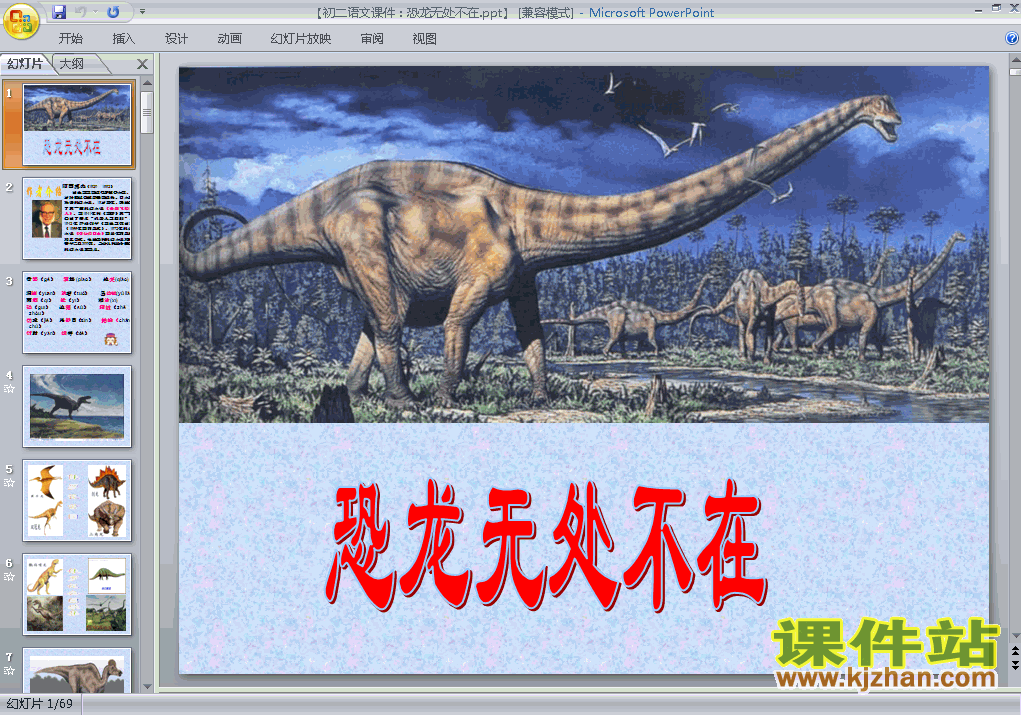The height and width of the screenshot is (715, 1021).
Task: Select slide 4 thumbnail with T-rex
Action: [x=77, y=406]
